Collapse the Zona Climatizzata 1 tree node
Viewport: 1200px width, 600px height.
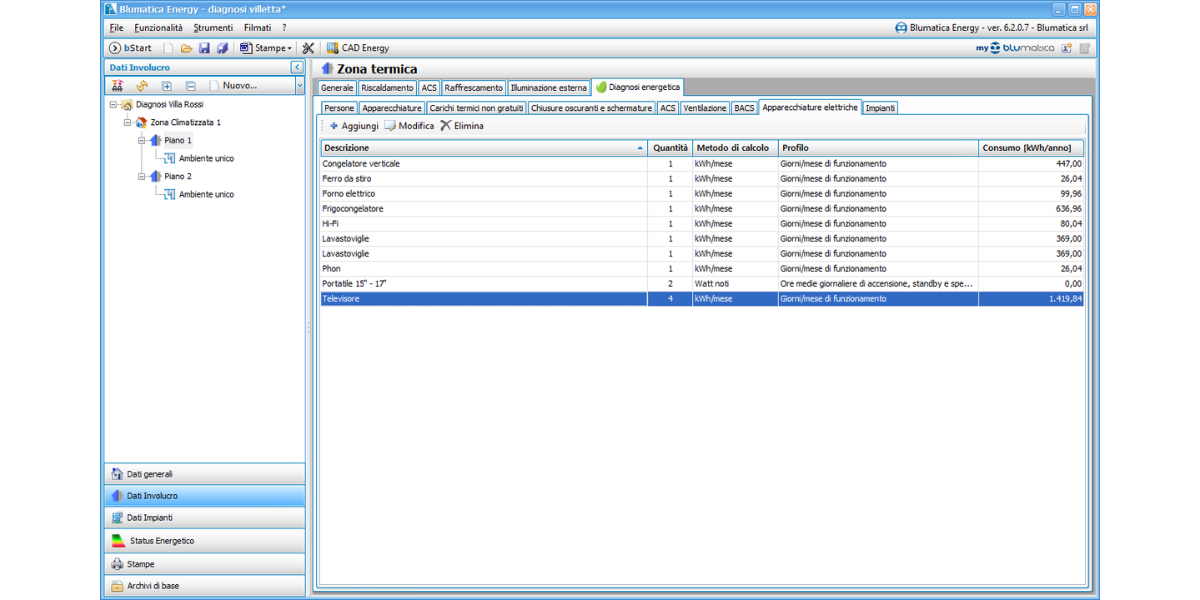128,122
